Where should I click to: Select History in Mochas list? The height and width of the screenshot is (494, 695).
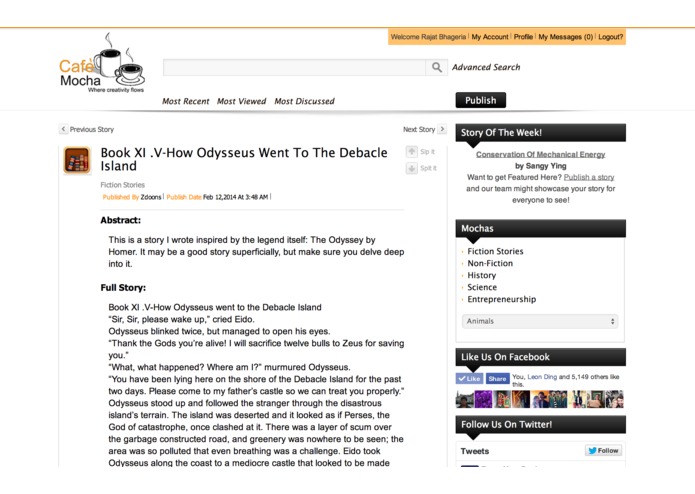click(481, 275)
